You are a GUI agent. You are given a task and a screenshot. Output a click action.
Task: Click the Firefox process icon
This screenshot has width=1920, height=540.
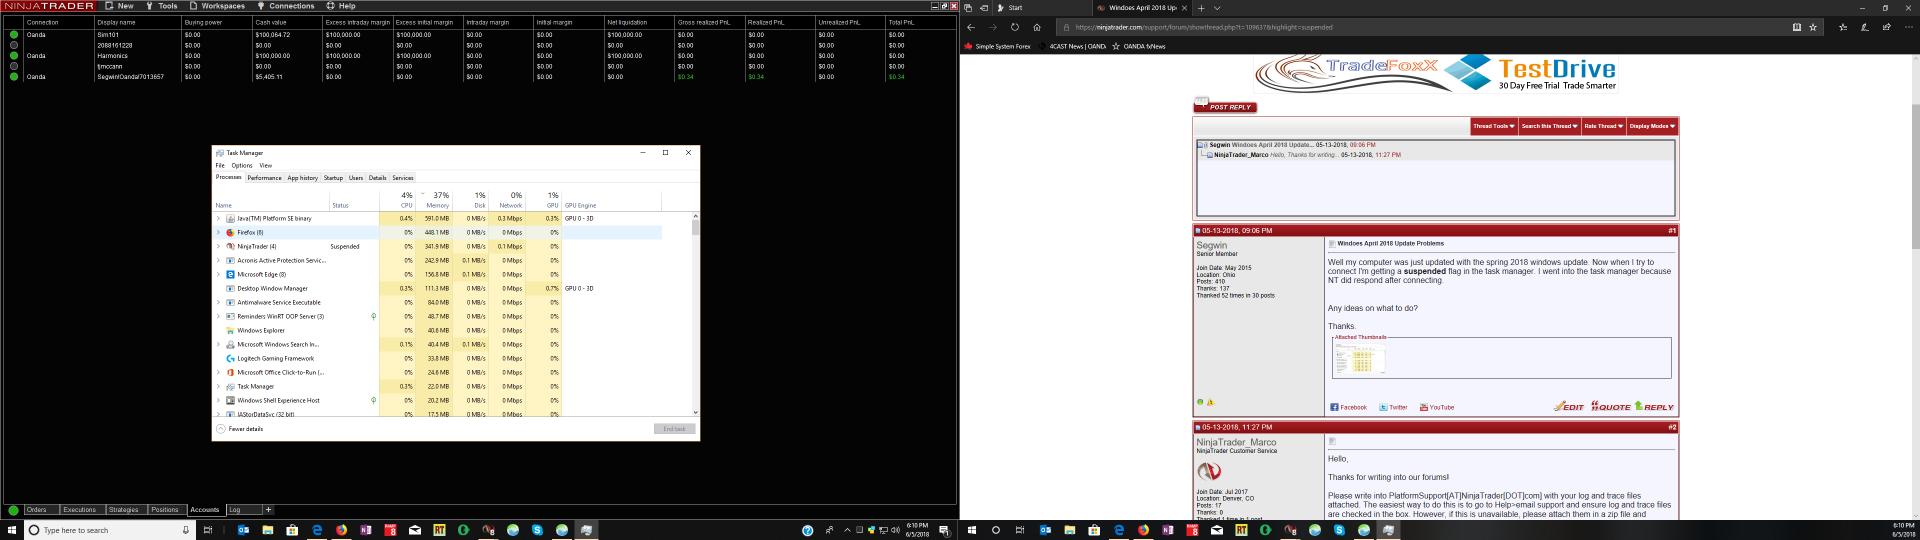(230, 232)
